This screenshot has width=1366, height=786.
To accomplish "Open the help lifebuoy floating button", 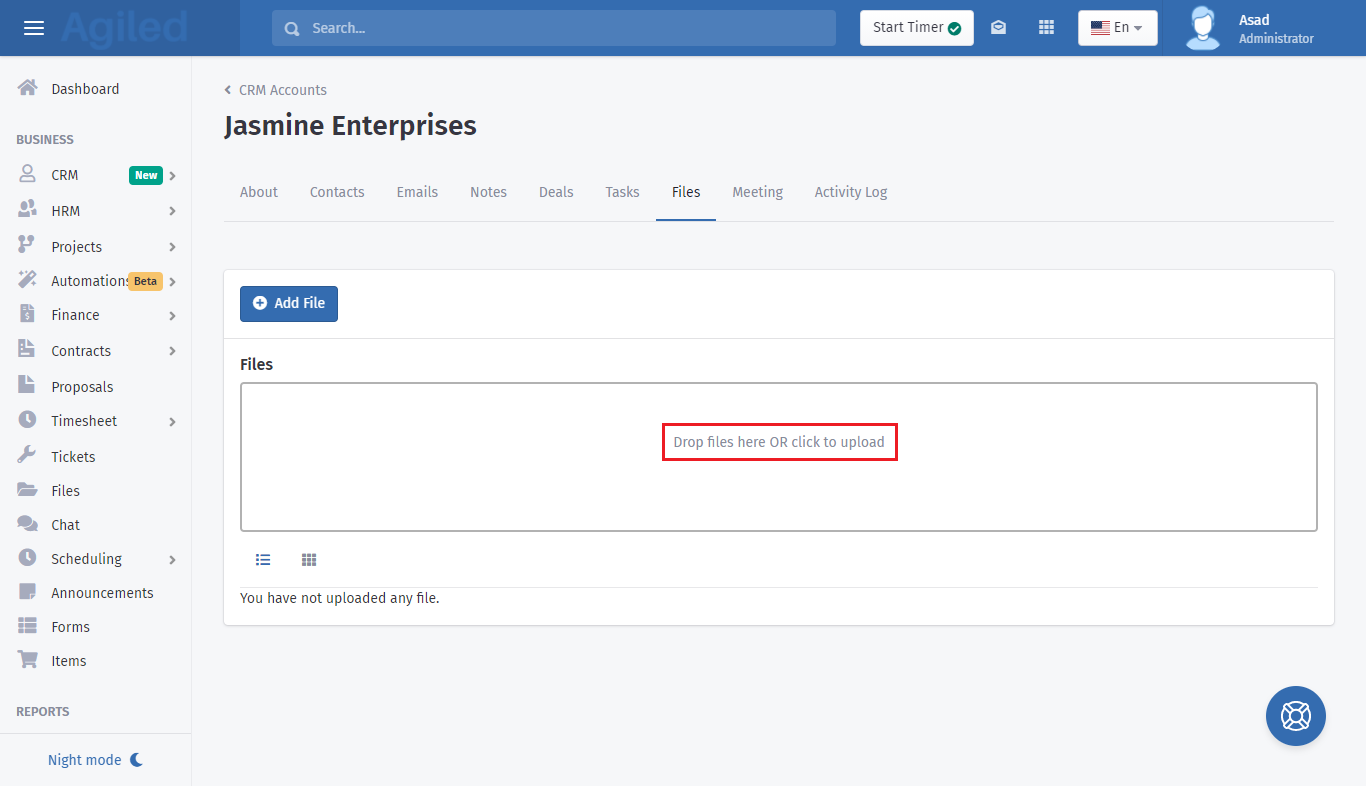I will click(x=1295, y=716).
